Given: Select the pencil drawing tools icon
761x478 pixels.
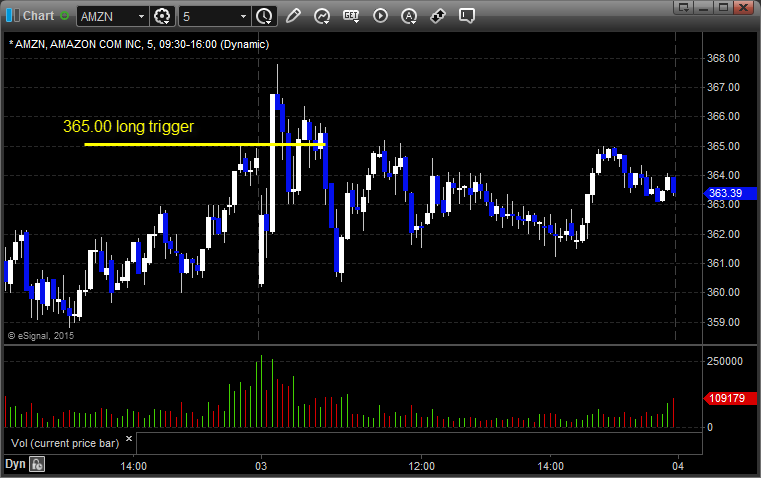Looking at the screenshot, I should point(293,16).
